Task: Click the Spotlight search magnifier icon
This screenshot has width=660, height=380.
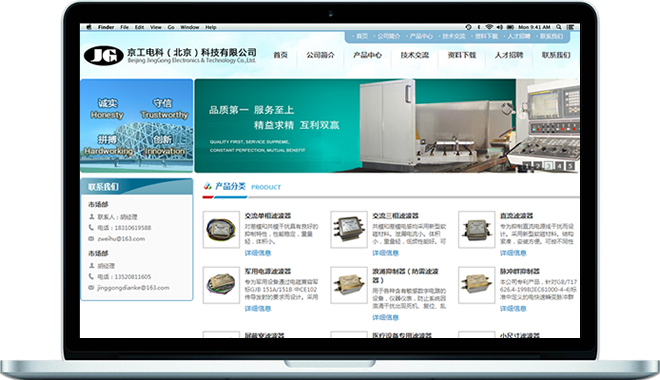Action: [x=559, y=27]
